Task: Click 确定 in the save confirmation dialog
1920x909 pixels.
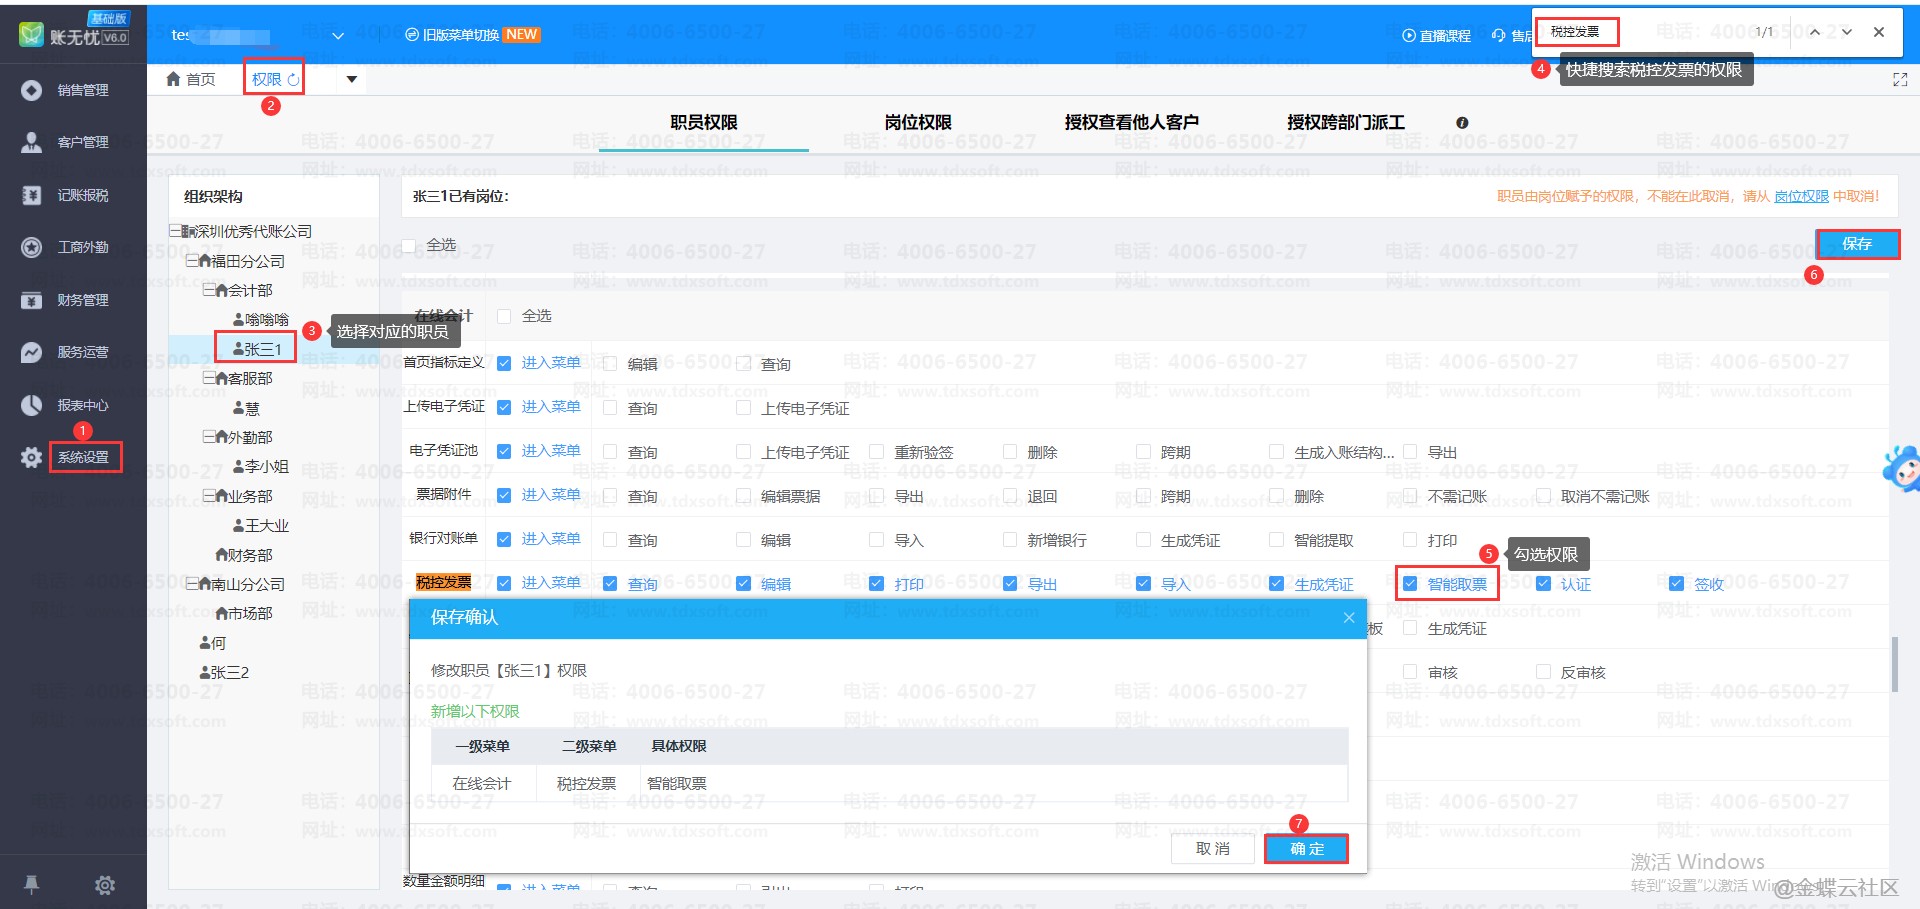Action: [1306, 849]
